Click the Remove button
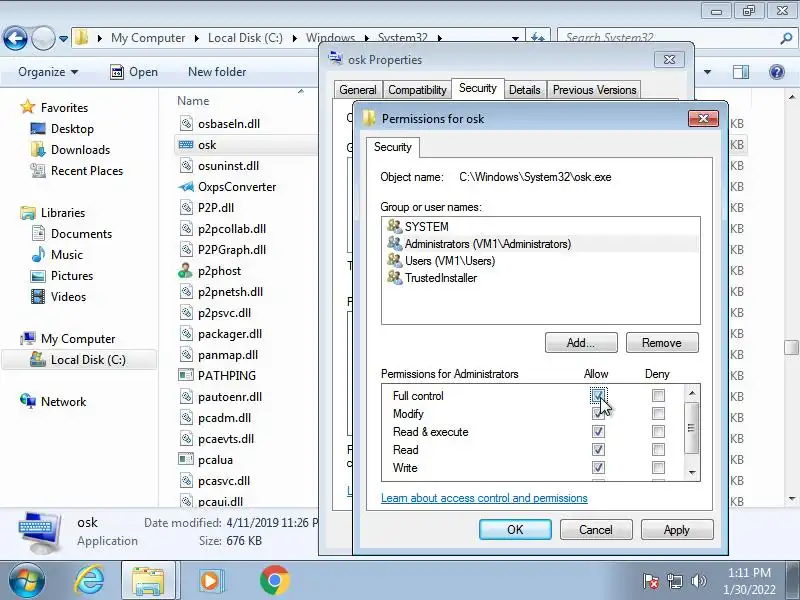 pos(662,343)
